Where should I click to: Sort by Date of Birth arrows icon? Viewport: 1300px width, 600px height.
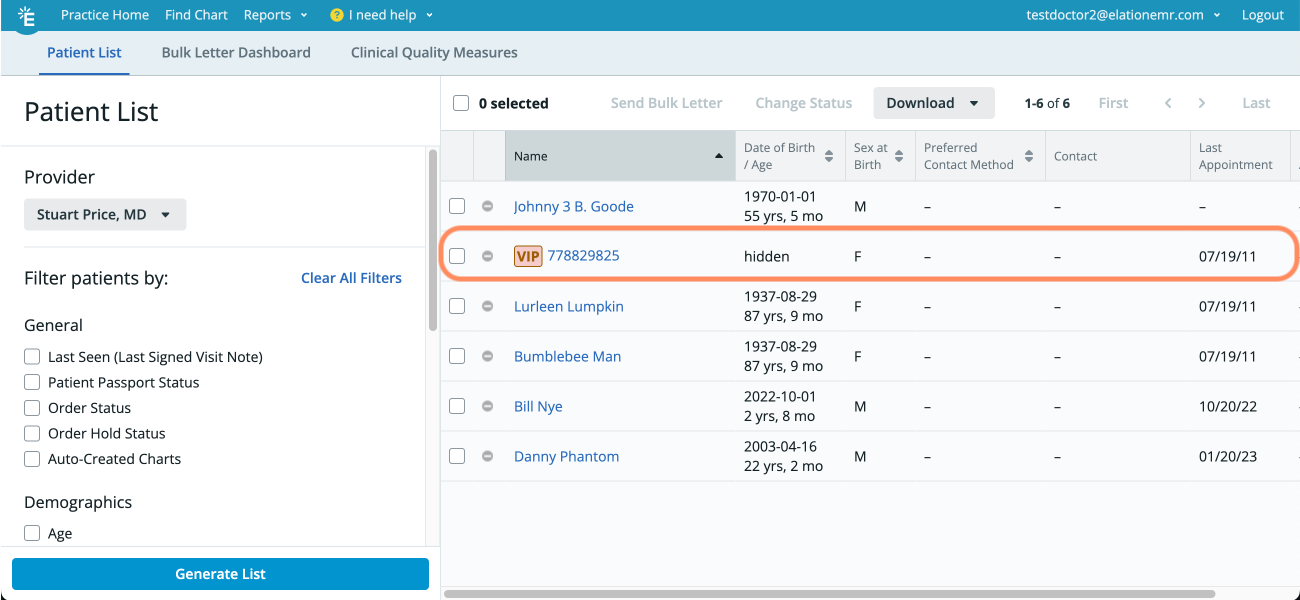point(828,156)
